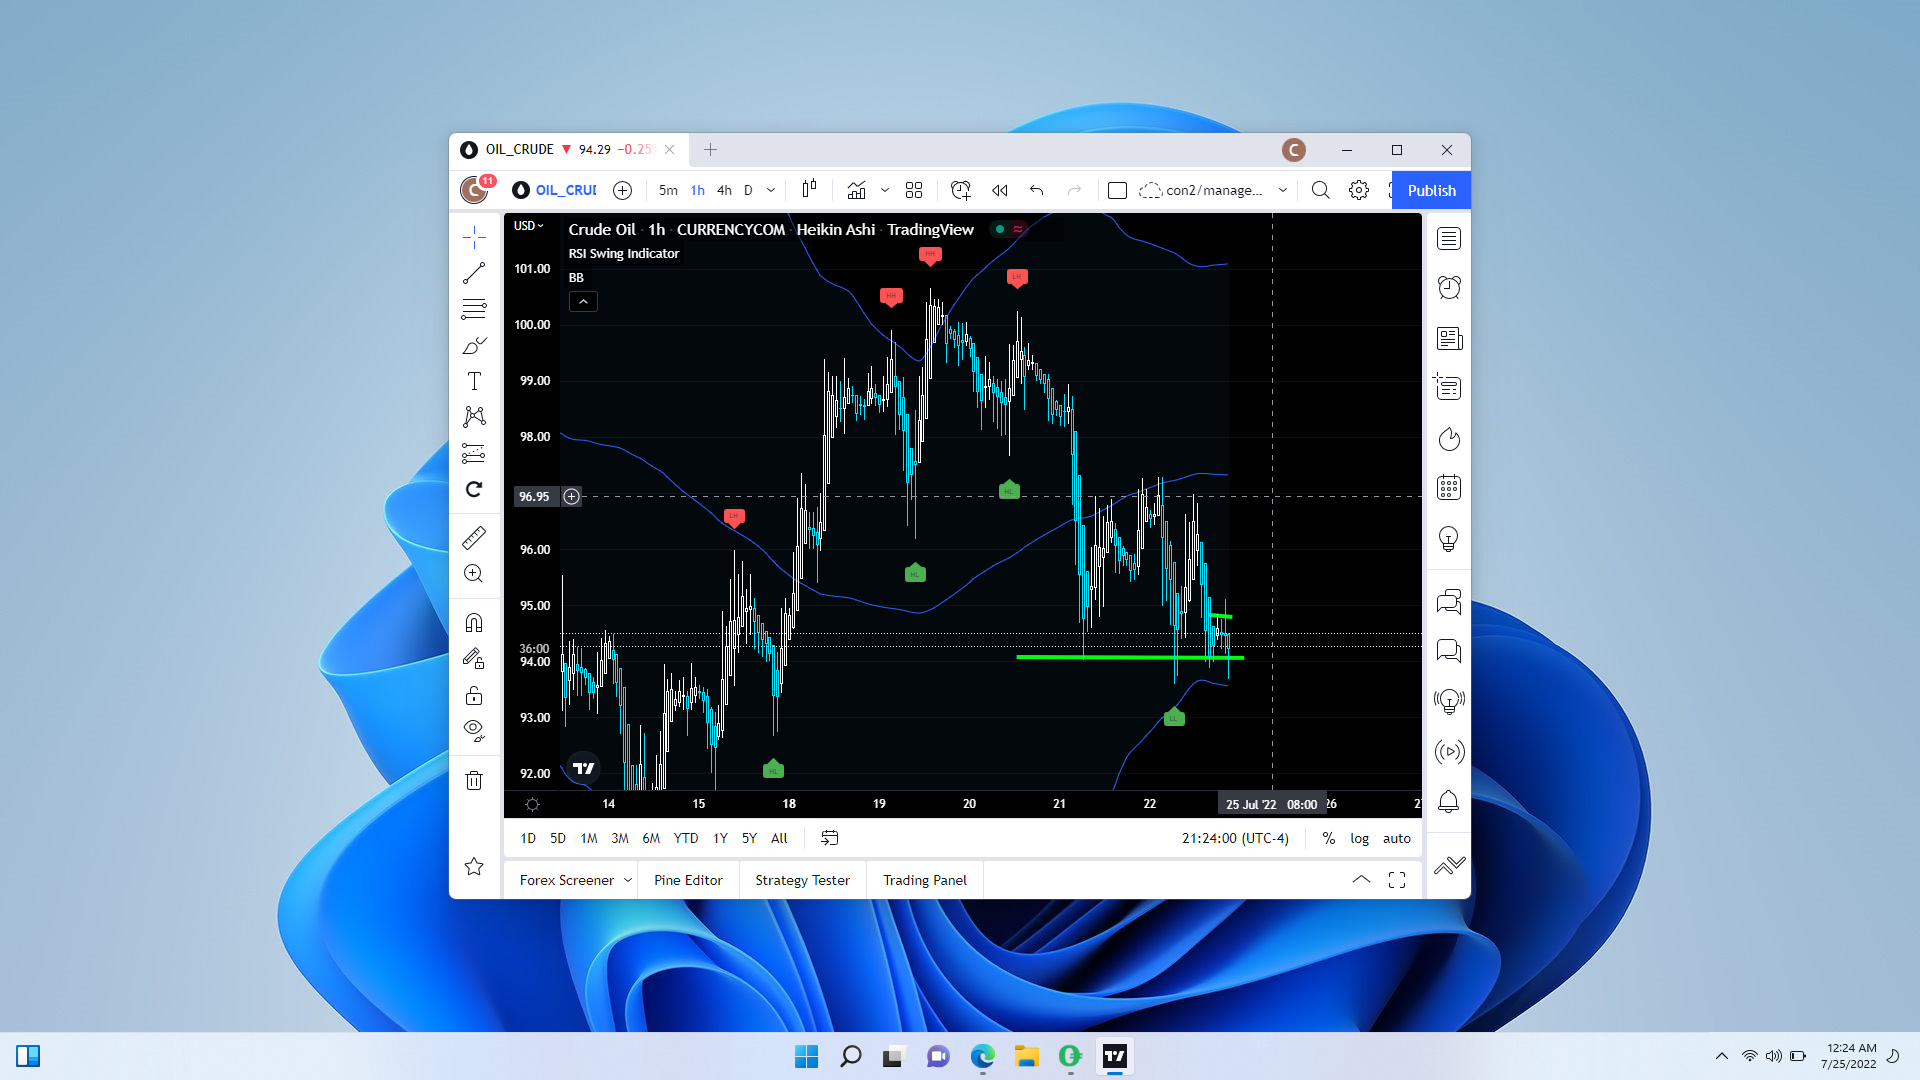This screenshot has height=1080, width=1920.
Task: Open the Forex Screener dropdown arrow
Action: [628, 880]
